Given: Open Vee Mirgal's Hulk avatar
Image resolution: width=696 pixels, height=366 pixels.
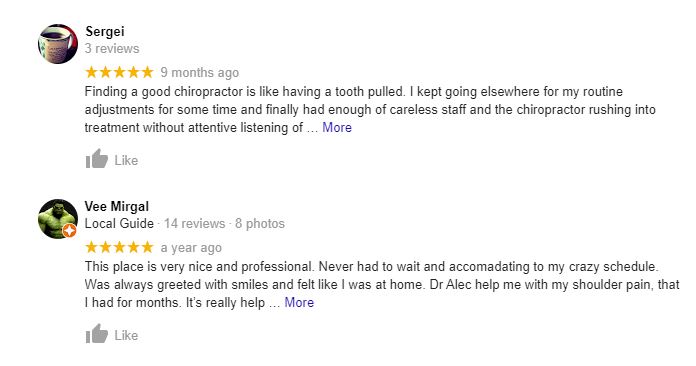Looking at the screenshot, I should coord(58,219).
